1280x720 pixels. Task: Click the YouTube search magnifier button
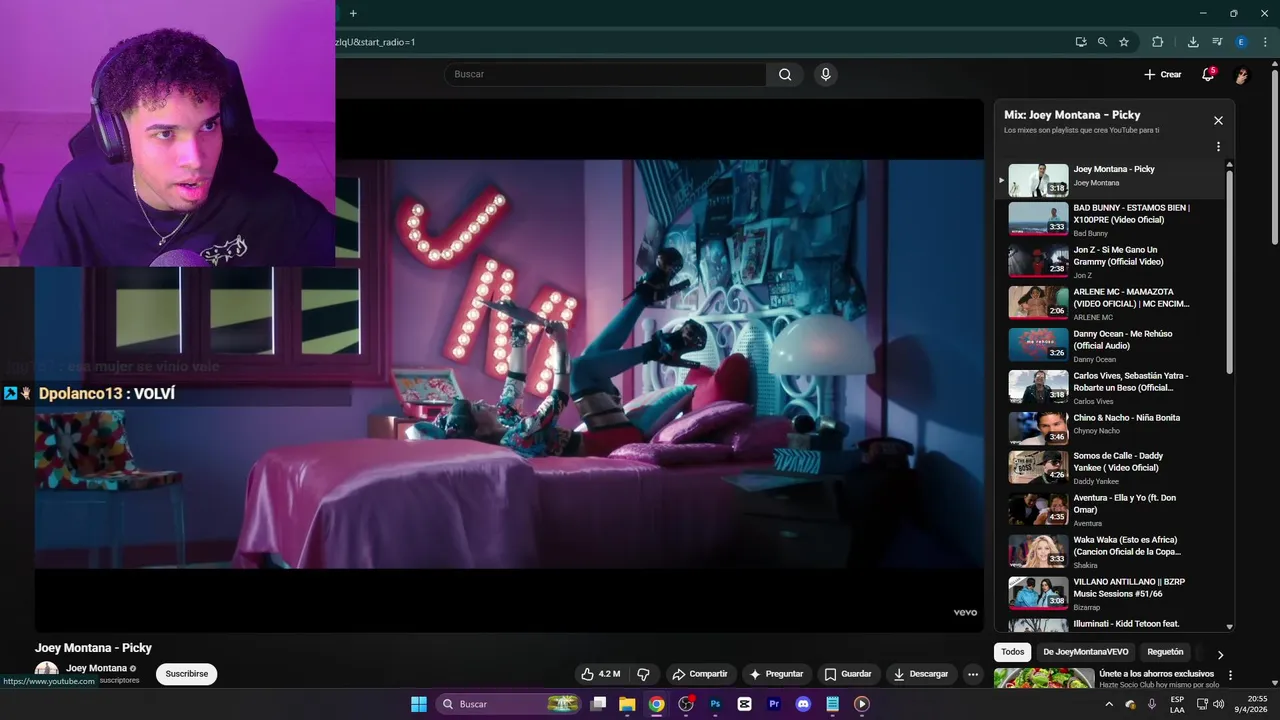click(785, 74)
